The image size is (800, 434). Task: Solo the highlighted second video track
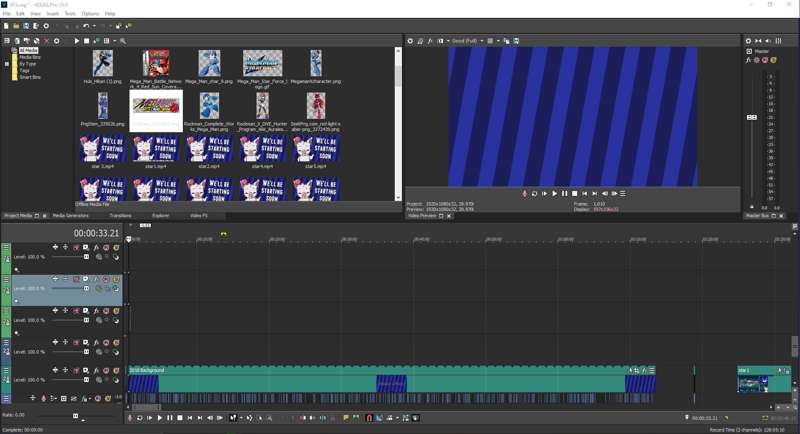tap(116, 279)
